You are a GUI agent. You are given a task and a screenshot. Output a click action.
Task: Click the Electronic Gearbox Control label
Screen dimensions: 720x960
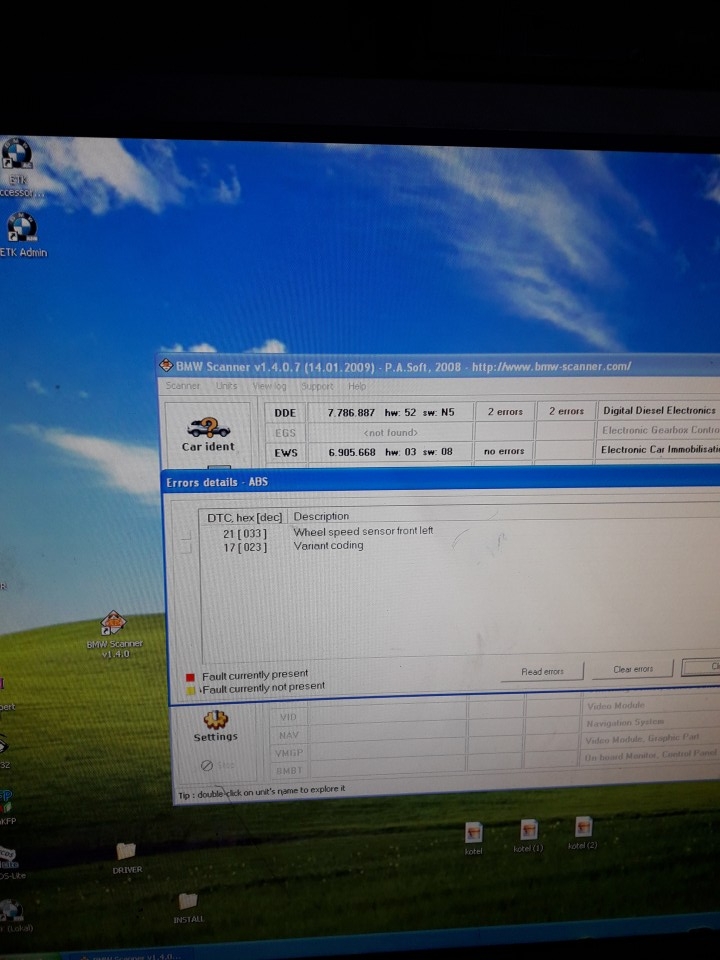pyautogui.click(x=661, y=430)
